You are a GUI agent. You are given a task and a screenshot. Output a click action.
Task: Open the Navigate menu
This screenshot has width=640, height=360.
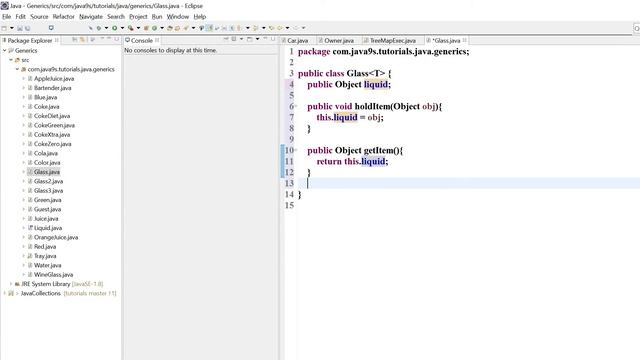pyautogui.click(x=91, y=17)
